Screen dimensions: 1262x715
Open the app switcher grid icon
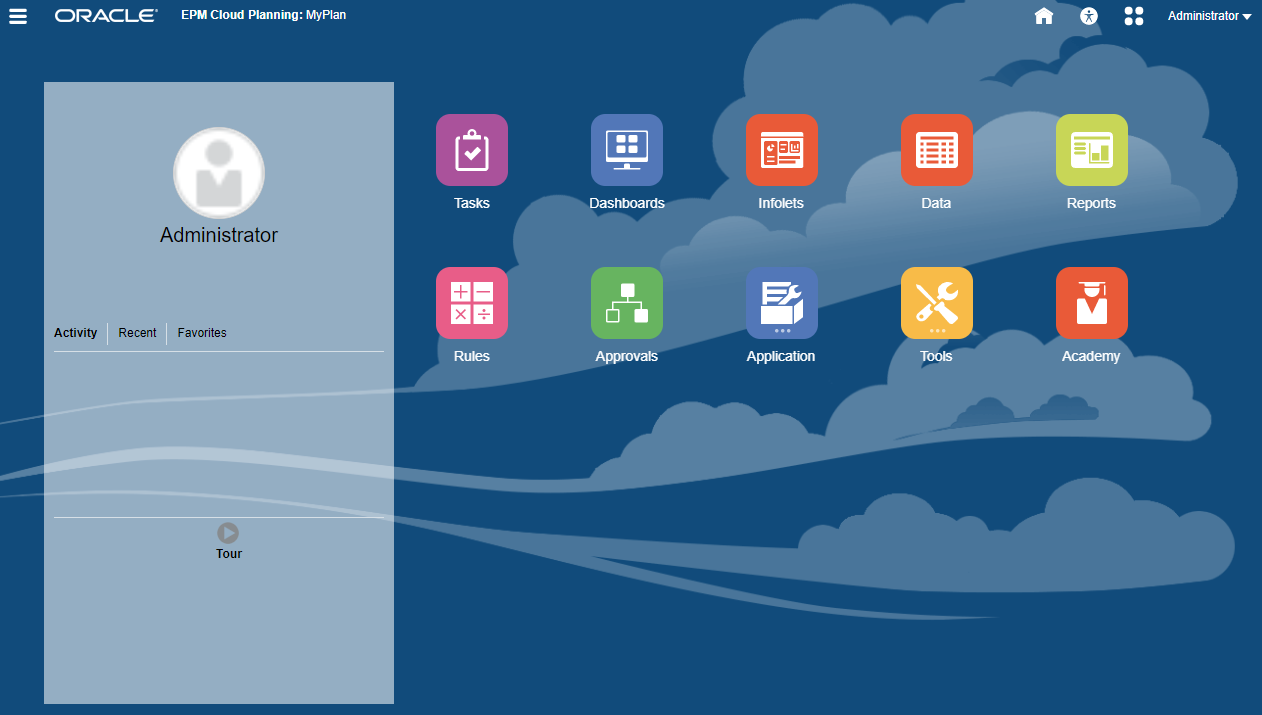1133,16
